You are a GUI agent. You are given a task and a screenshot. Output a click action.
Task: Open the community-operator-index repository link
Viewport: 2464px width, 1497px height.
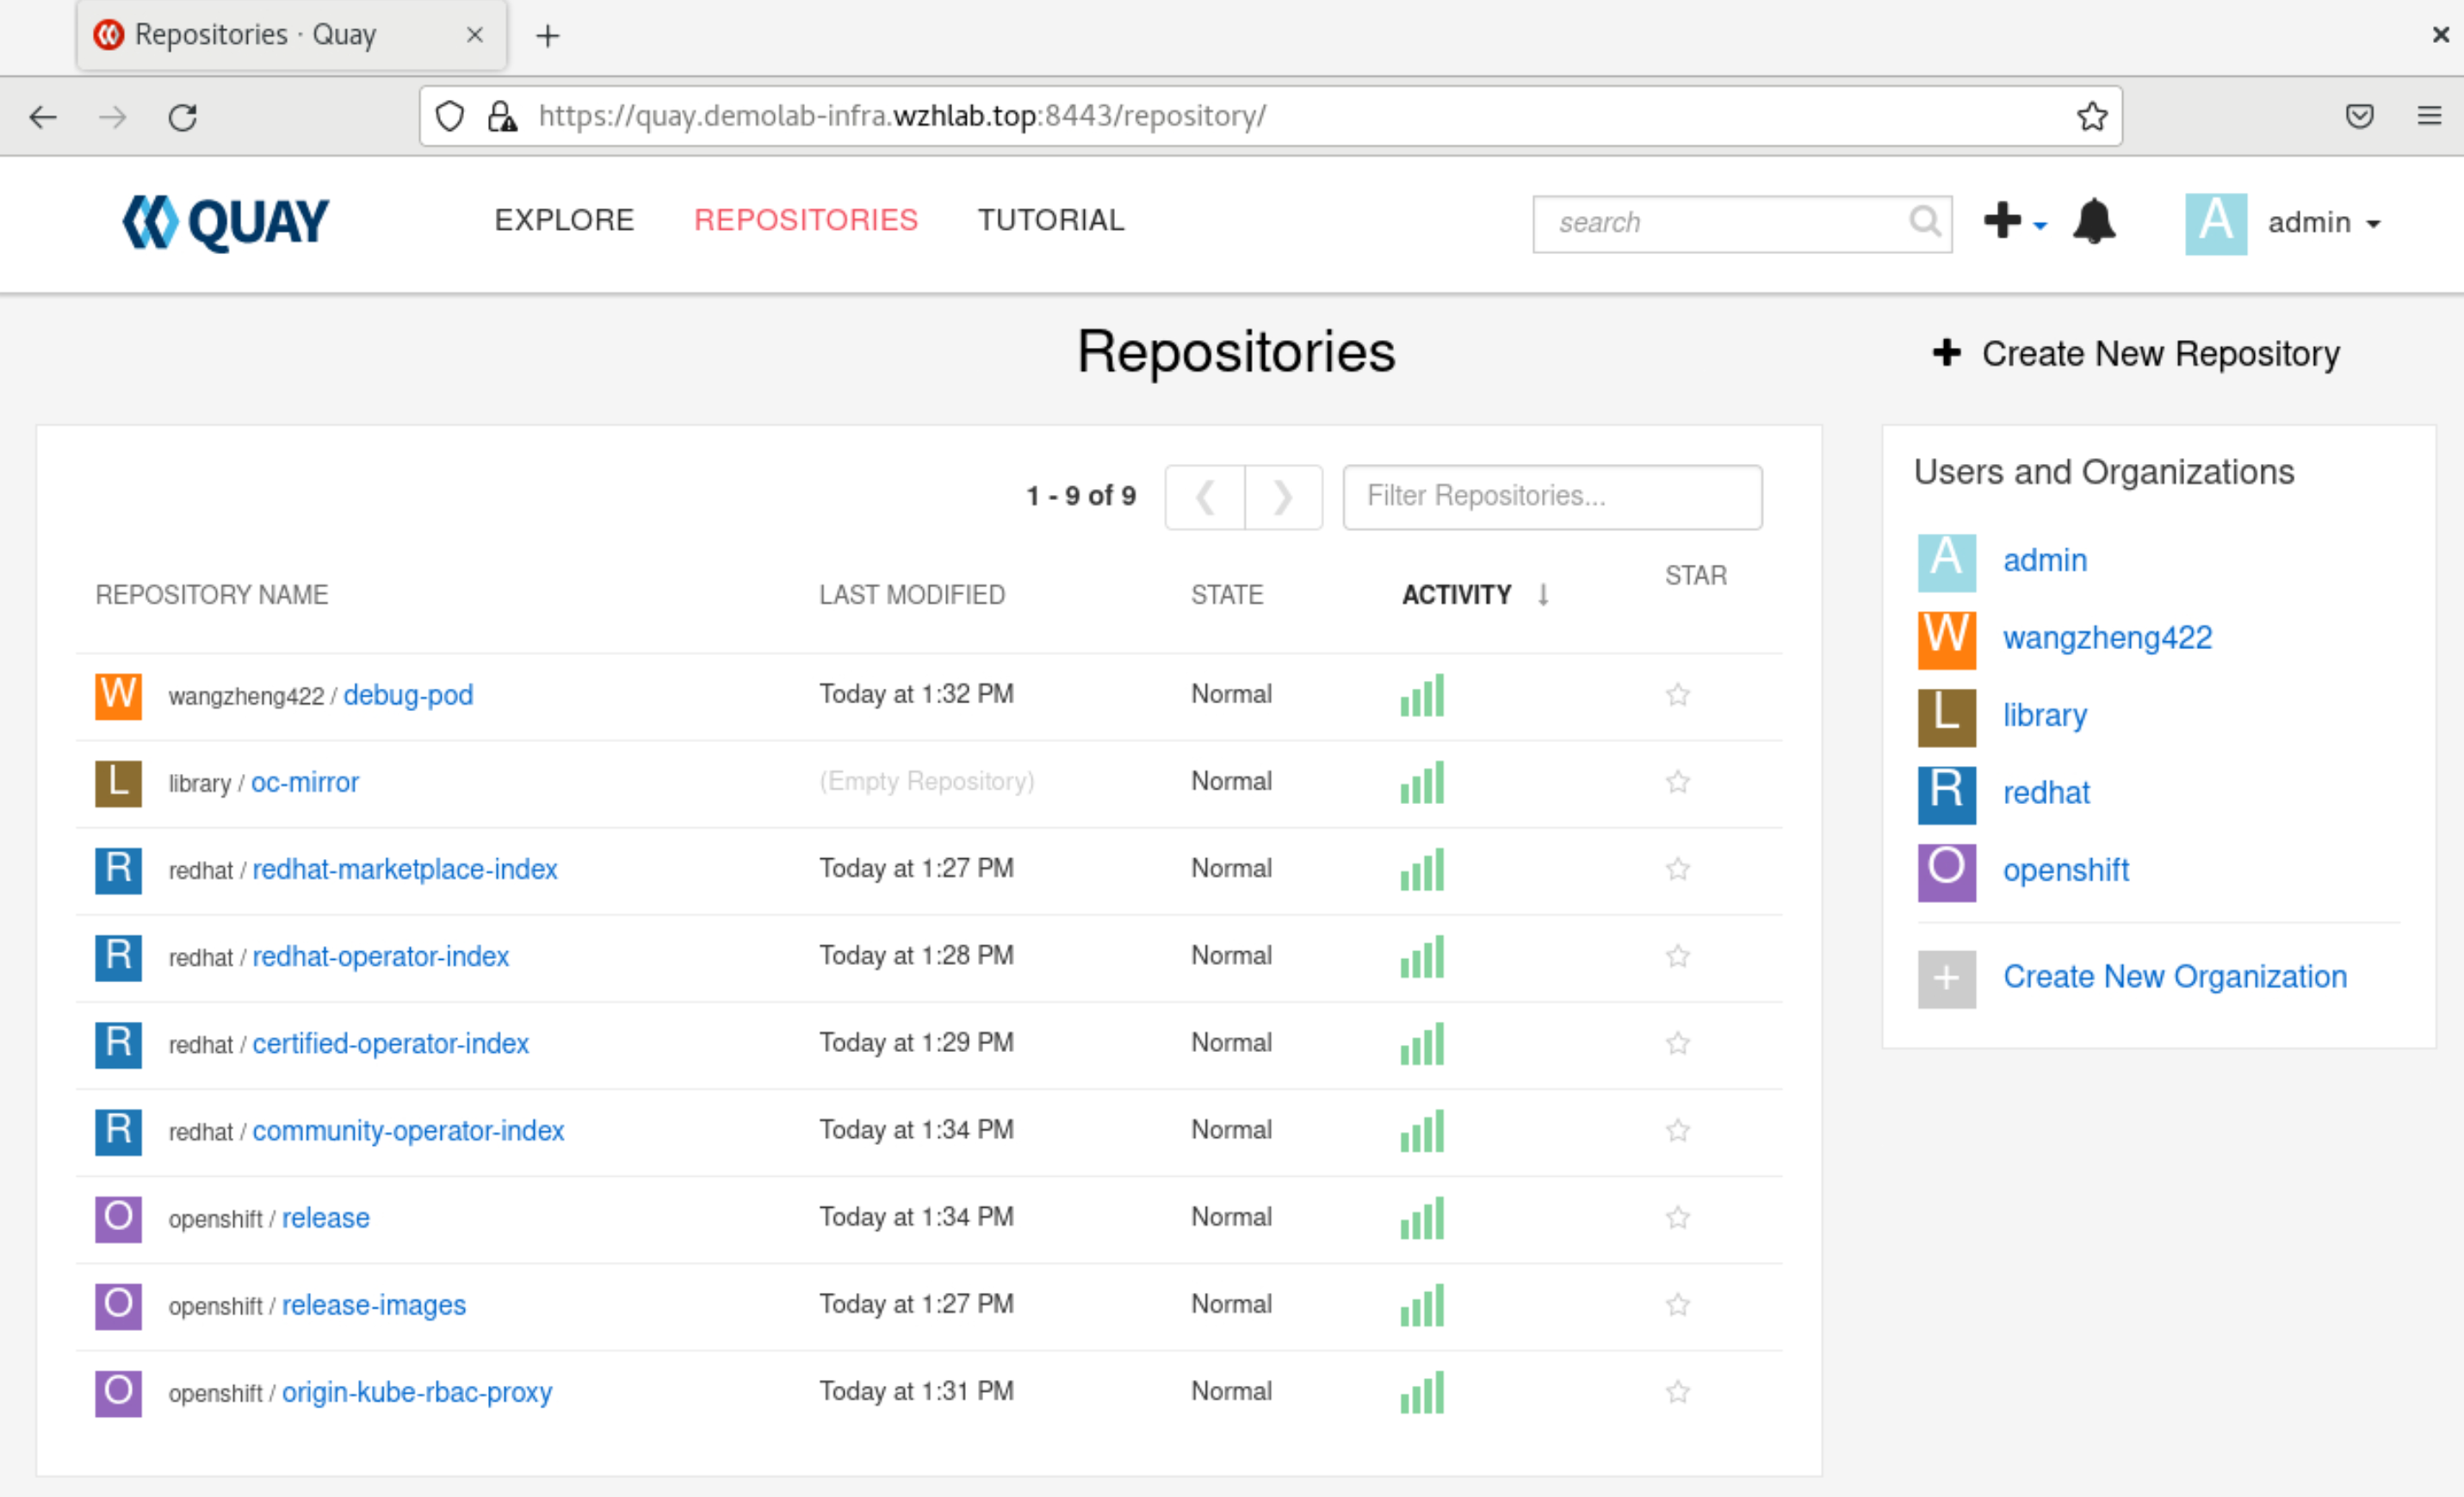[x=408, y=1131]
